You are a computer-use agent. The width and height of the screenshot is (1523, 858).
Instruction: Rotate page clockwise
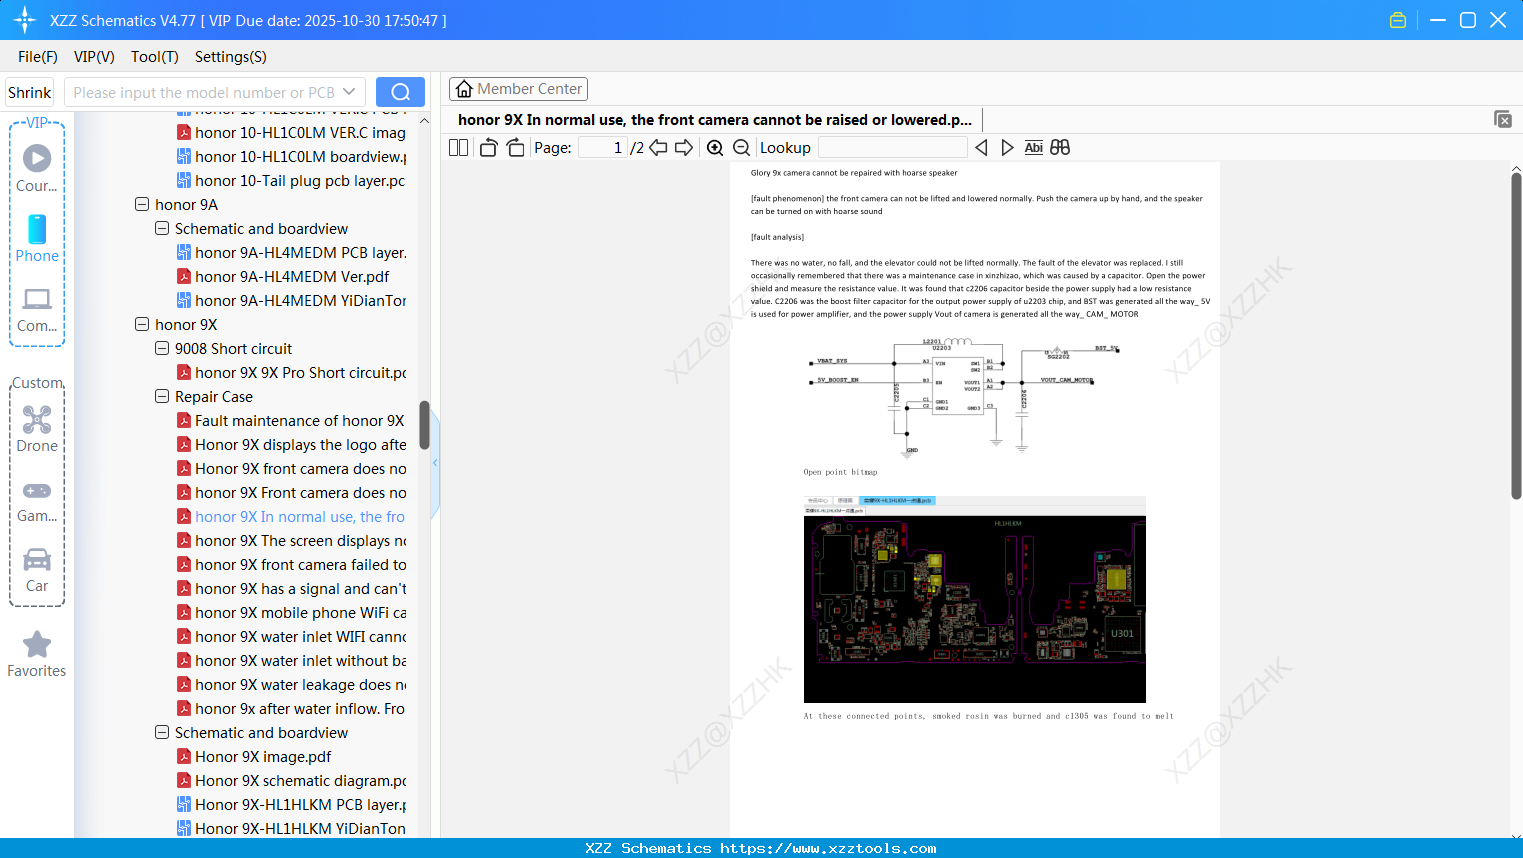515,147
